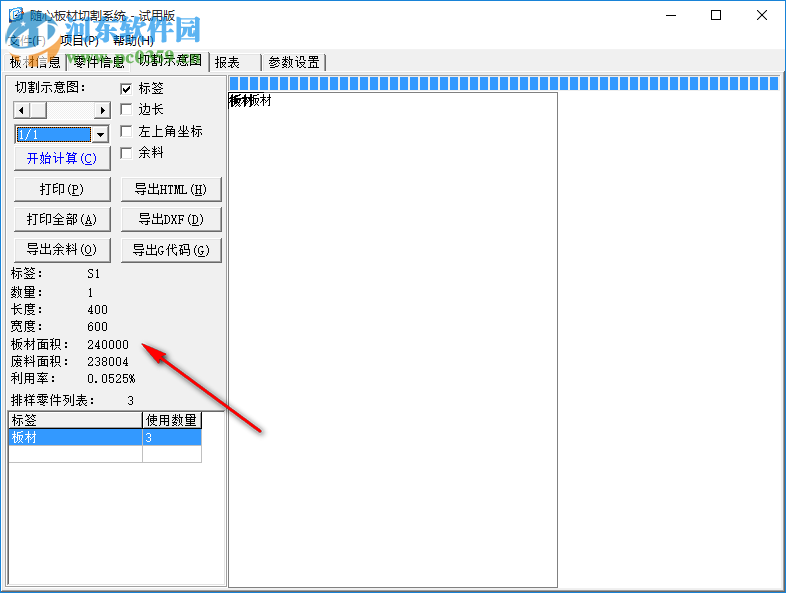Click the 导出余料(O) button
Screen dimensions: 786x593
point(62,250)
